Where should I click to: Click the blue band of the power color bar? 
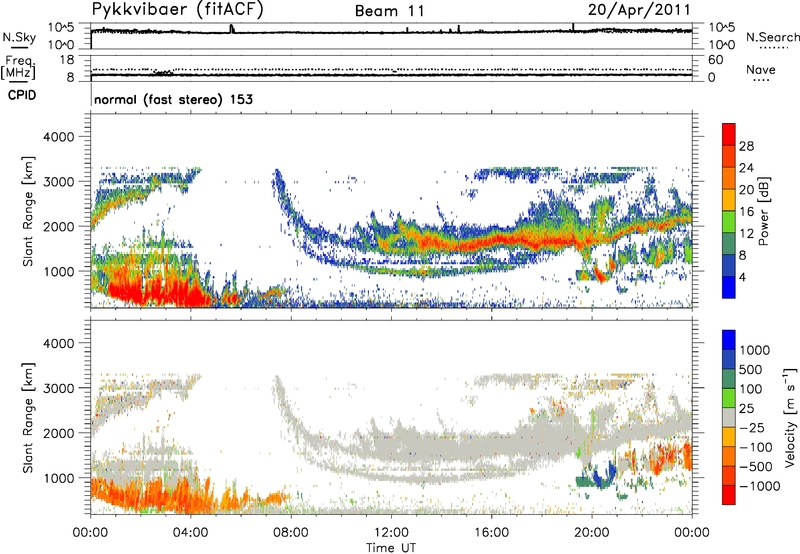click(x=729, y=287)
